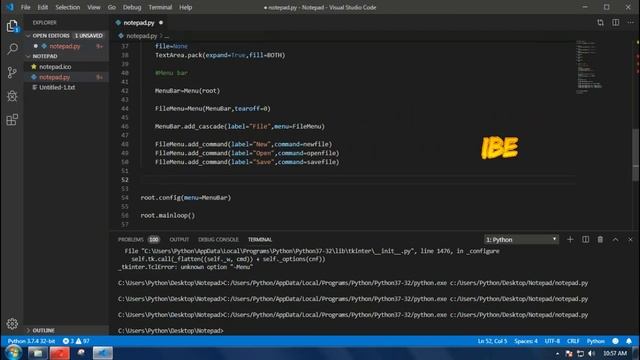Click Ln 52, Col 5 in status bar
Viewport: 640px width, 360px height.
click(x=492, y=341)
